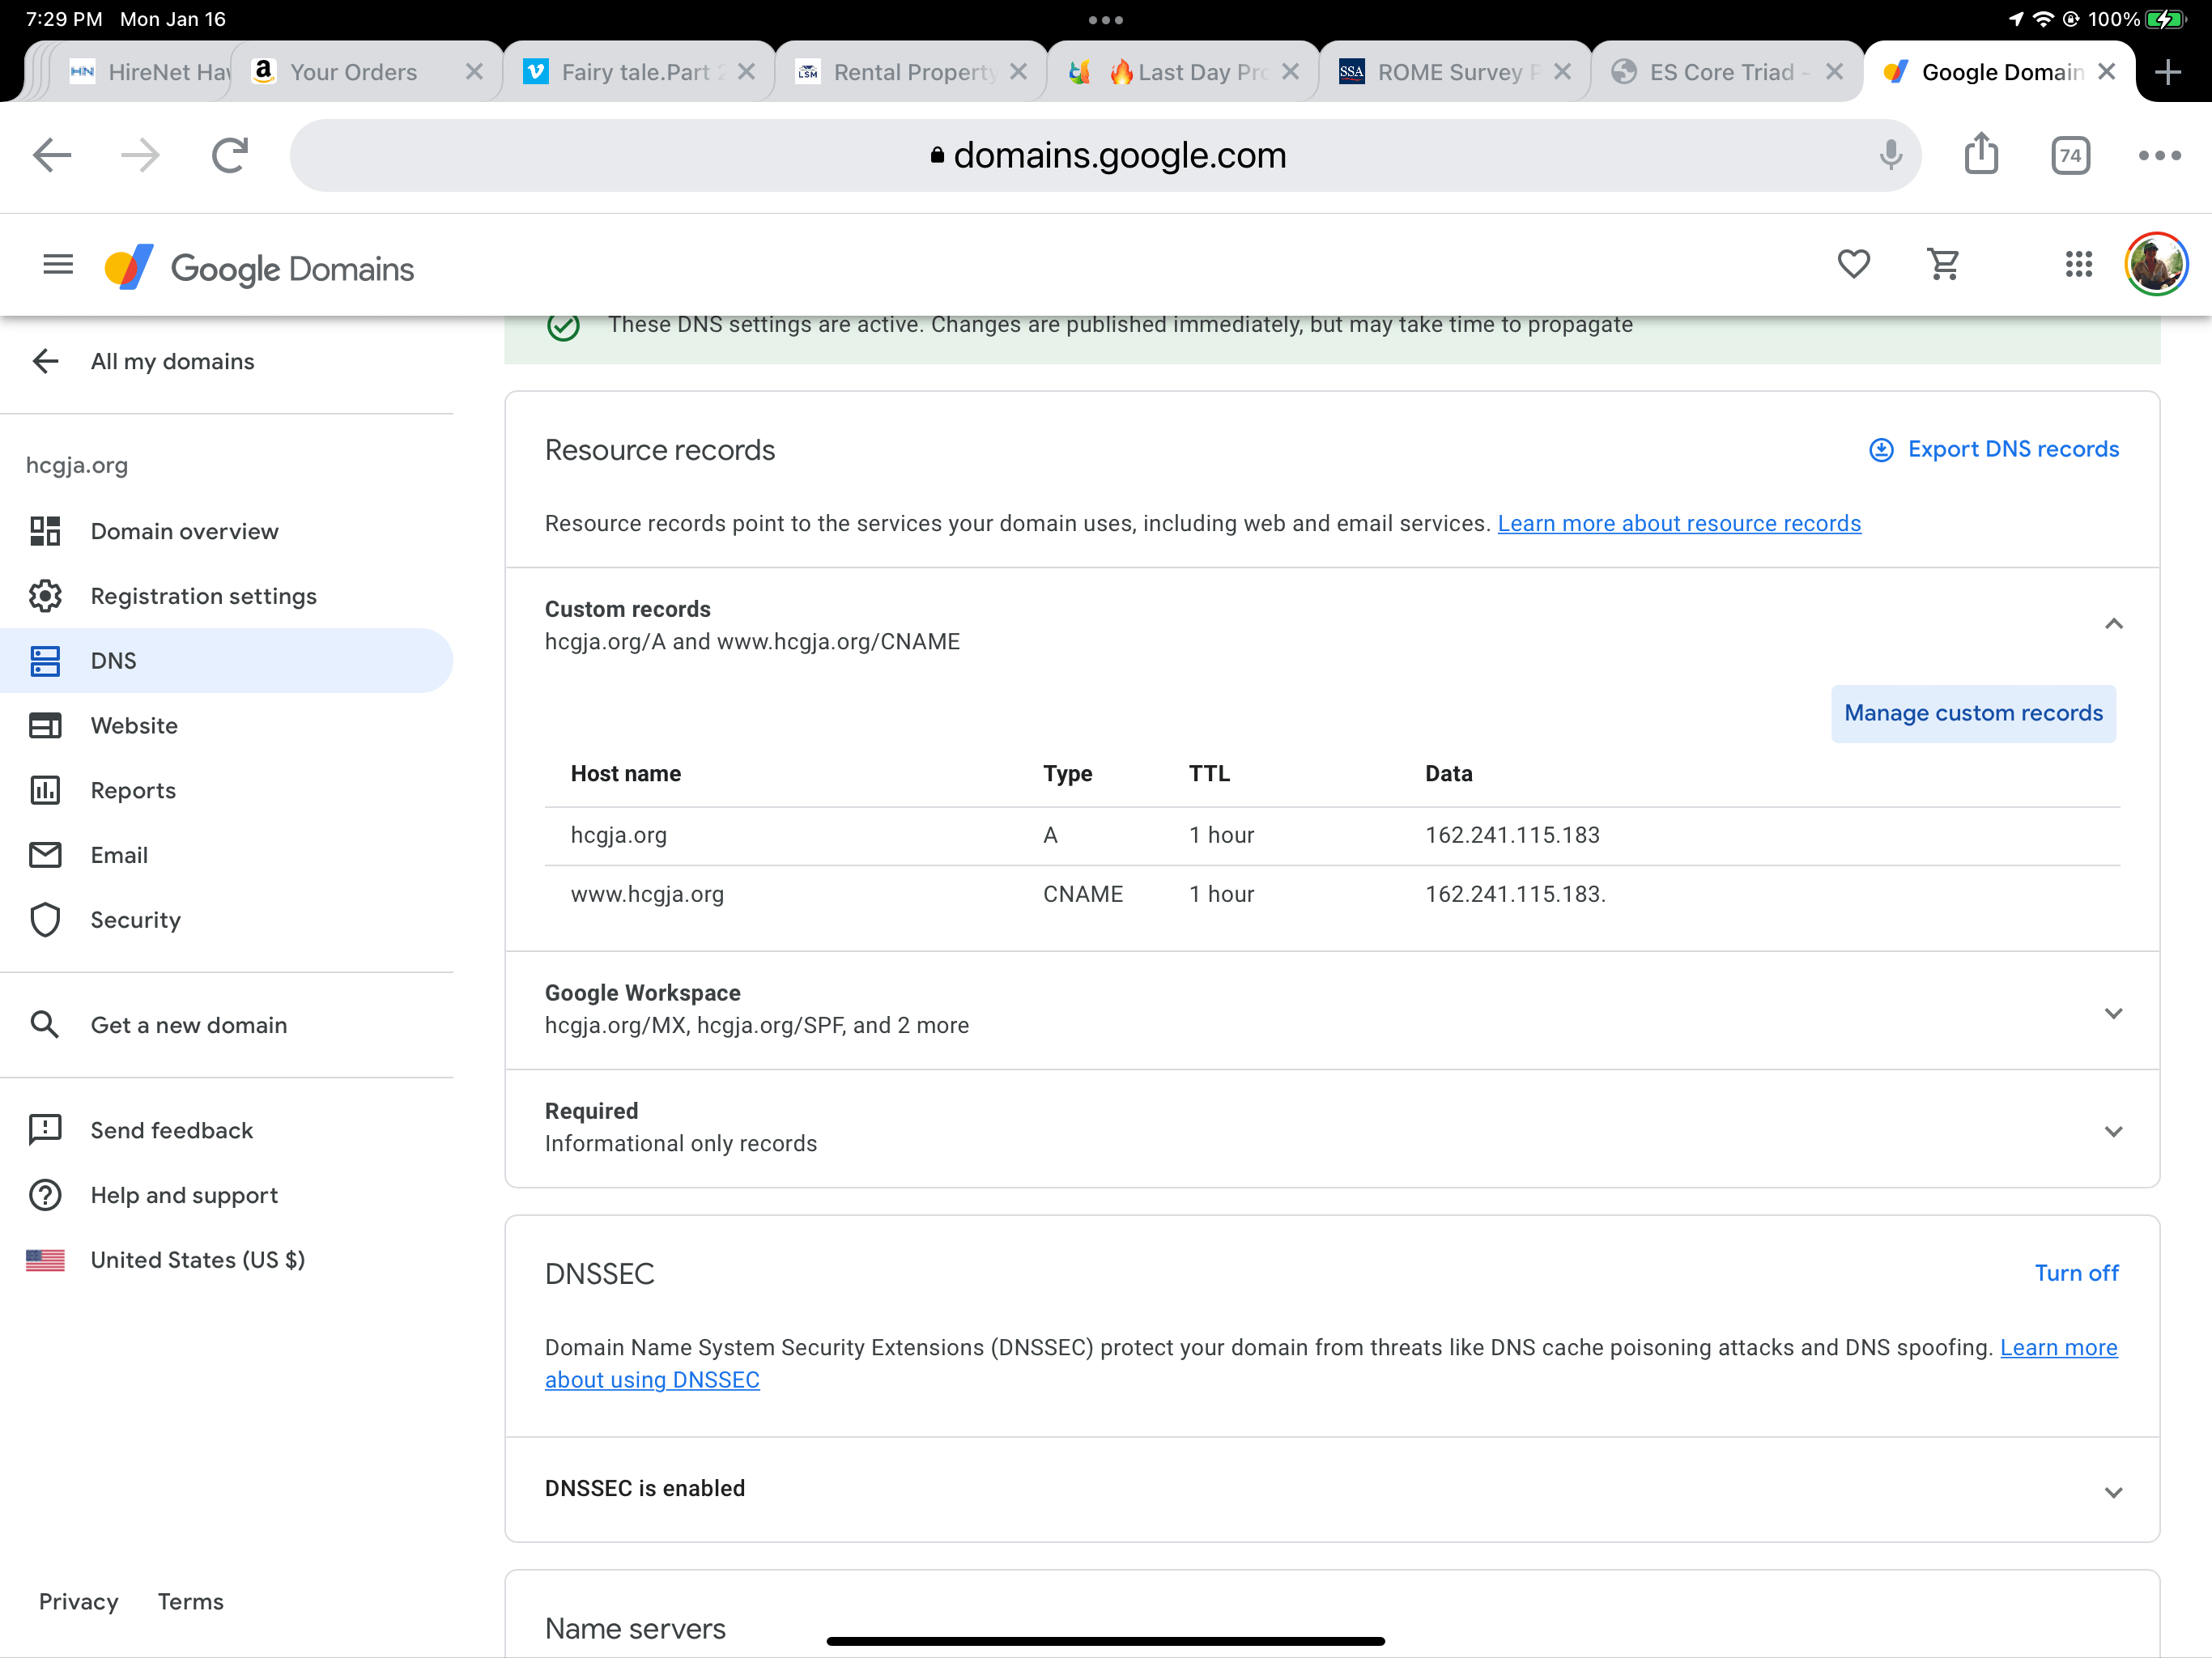Click the domains.google.com address bar
Screen dimensions: 2212x1658
point(1105,155)
